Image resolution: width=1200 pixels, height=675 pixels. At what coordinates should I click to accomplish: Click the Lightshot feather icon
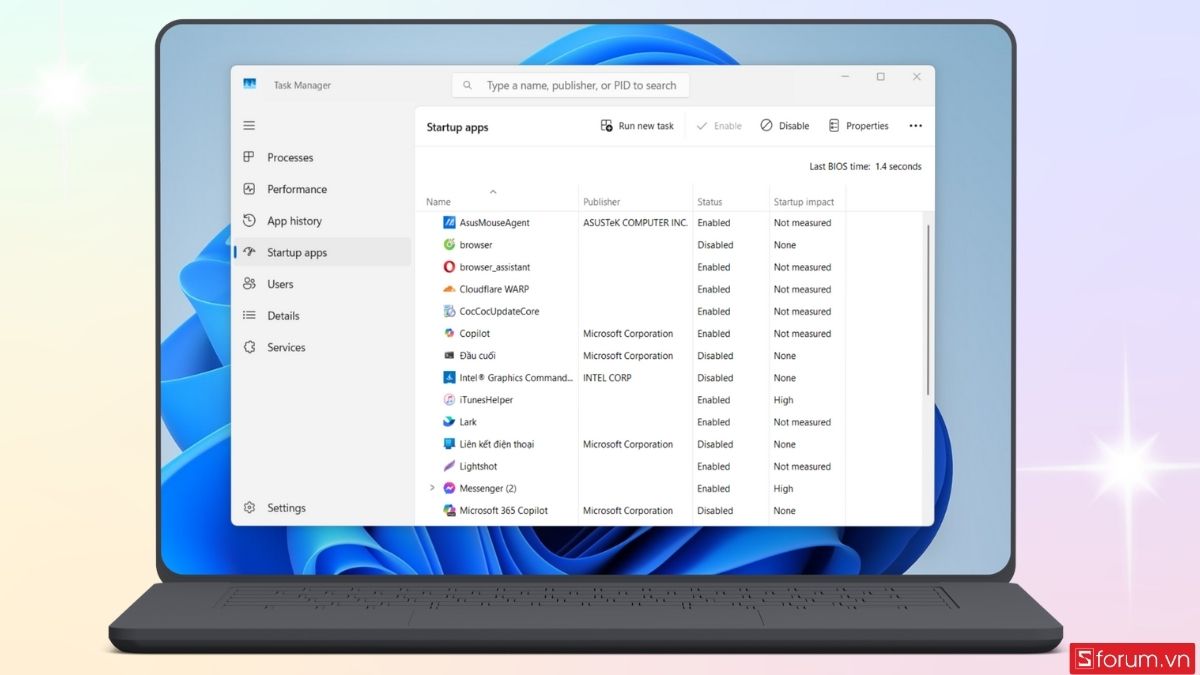point(449,466)
